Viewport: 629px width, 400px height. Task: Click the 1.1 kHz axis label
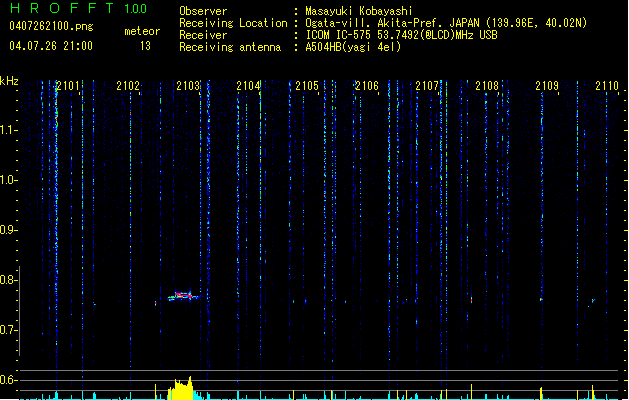pos(8,130)
